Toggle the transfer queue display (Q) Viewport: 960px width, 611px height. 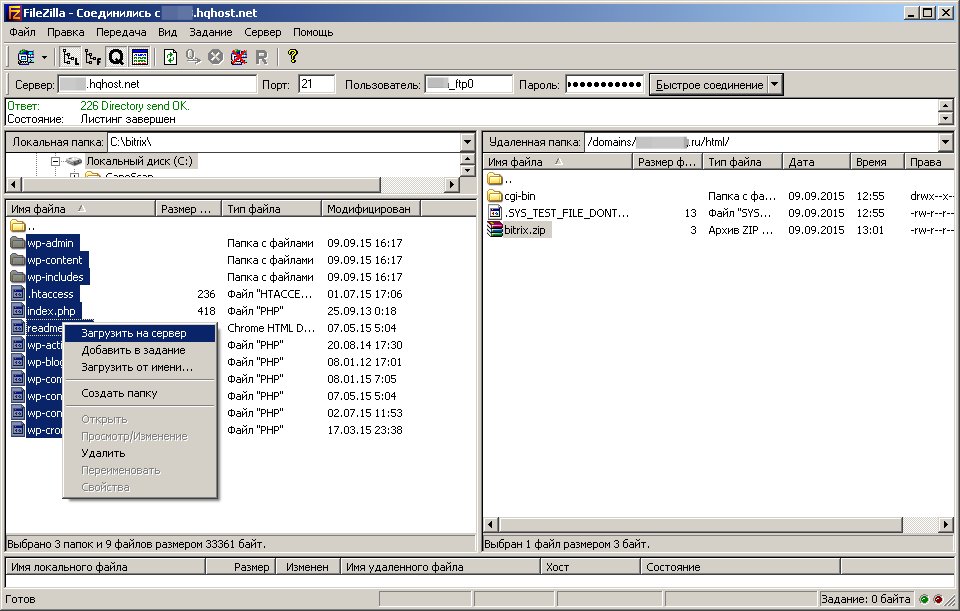pos(116,57)
